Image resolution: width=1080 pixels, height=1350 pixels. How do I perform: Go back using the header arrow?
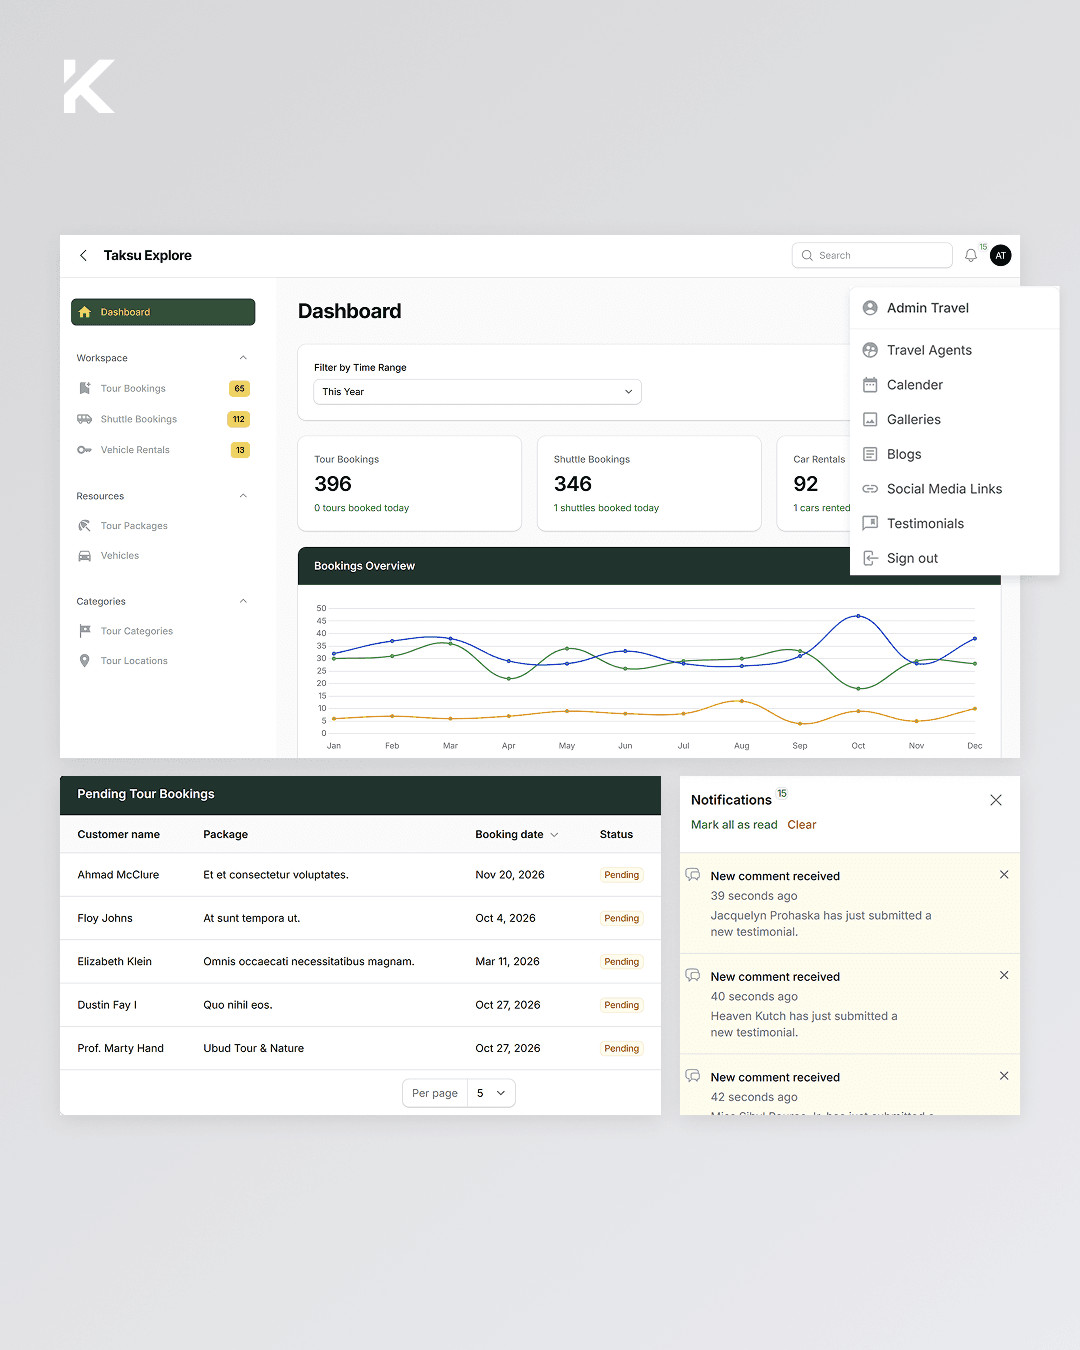(x=83, y=256)
